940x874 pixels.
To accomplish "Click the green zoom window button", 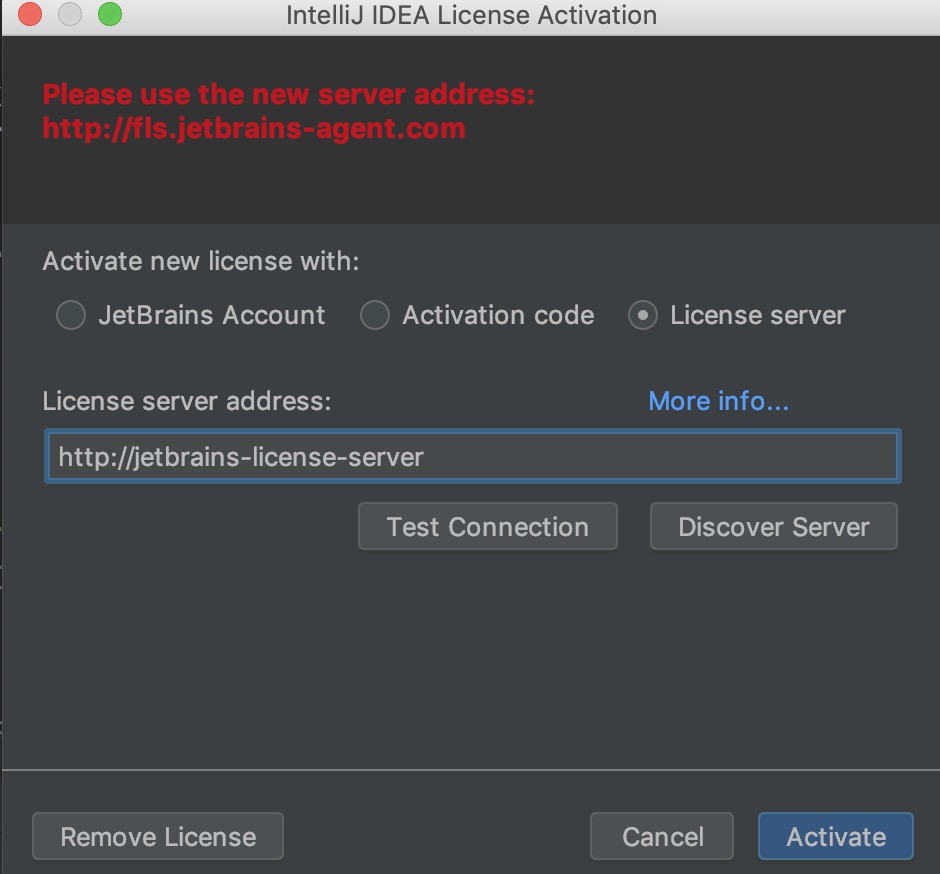I will click(x=109, y=15).
